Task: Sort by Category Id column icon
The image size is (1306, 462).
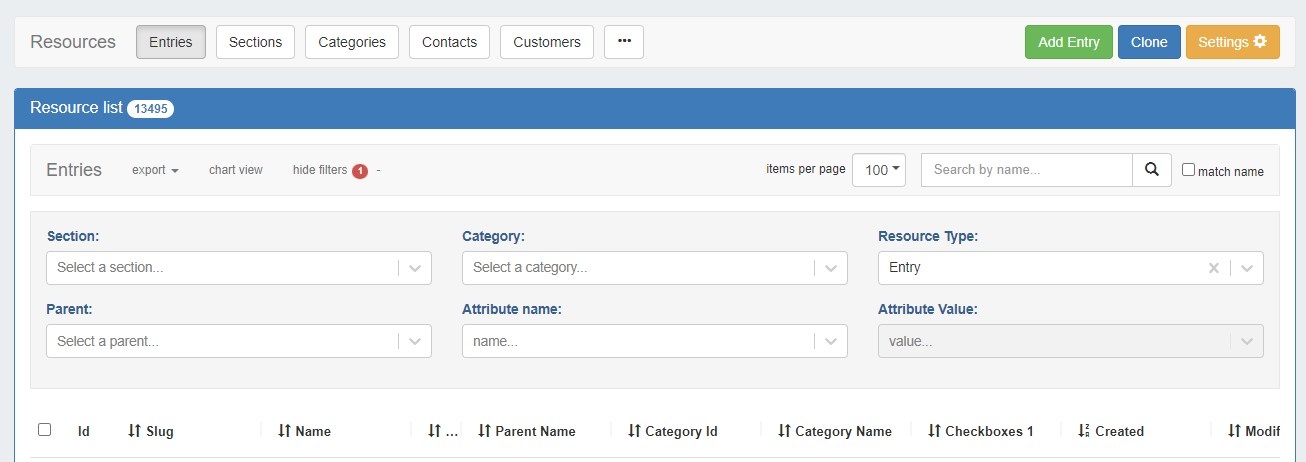Action: click(634, 431)
